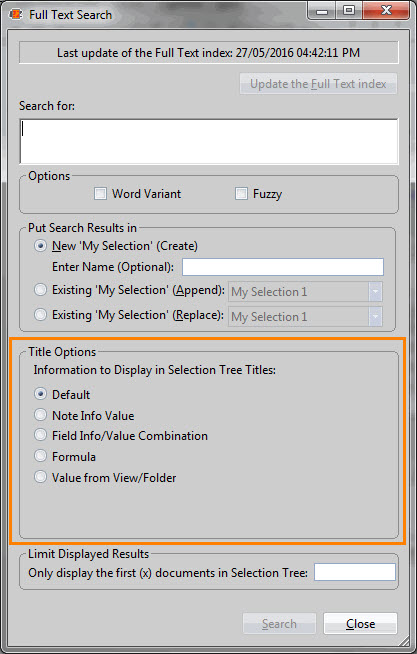417x654 pixels.
Task: Click the Search for text box
Action: (209, 141)
